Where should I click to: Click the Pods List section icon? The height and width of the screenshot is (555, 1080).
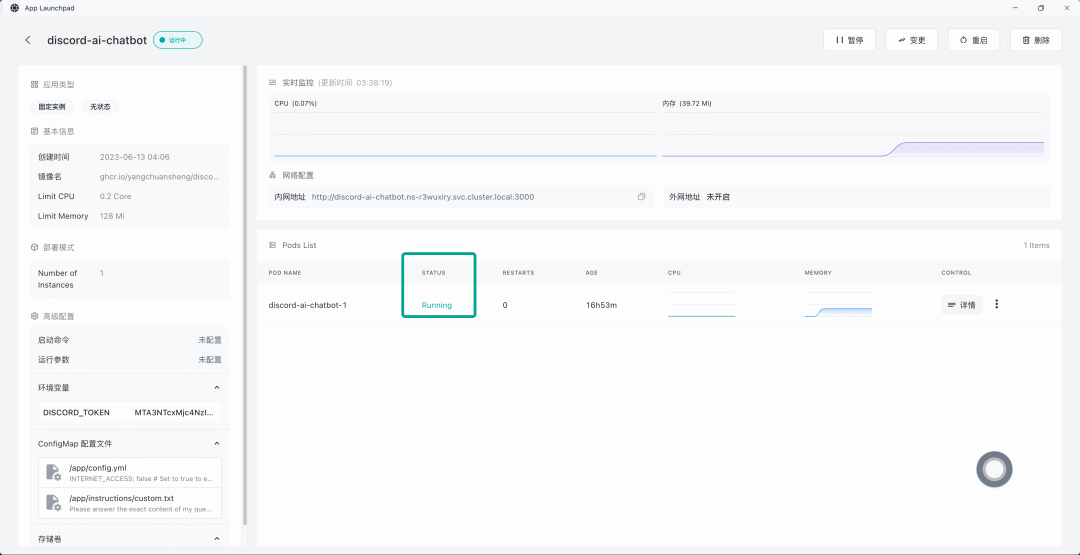(273, 245)
